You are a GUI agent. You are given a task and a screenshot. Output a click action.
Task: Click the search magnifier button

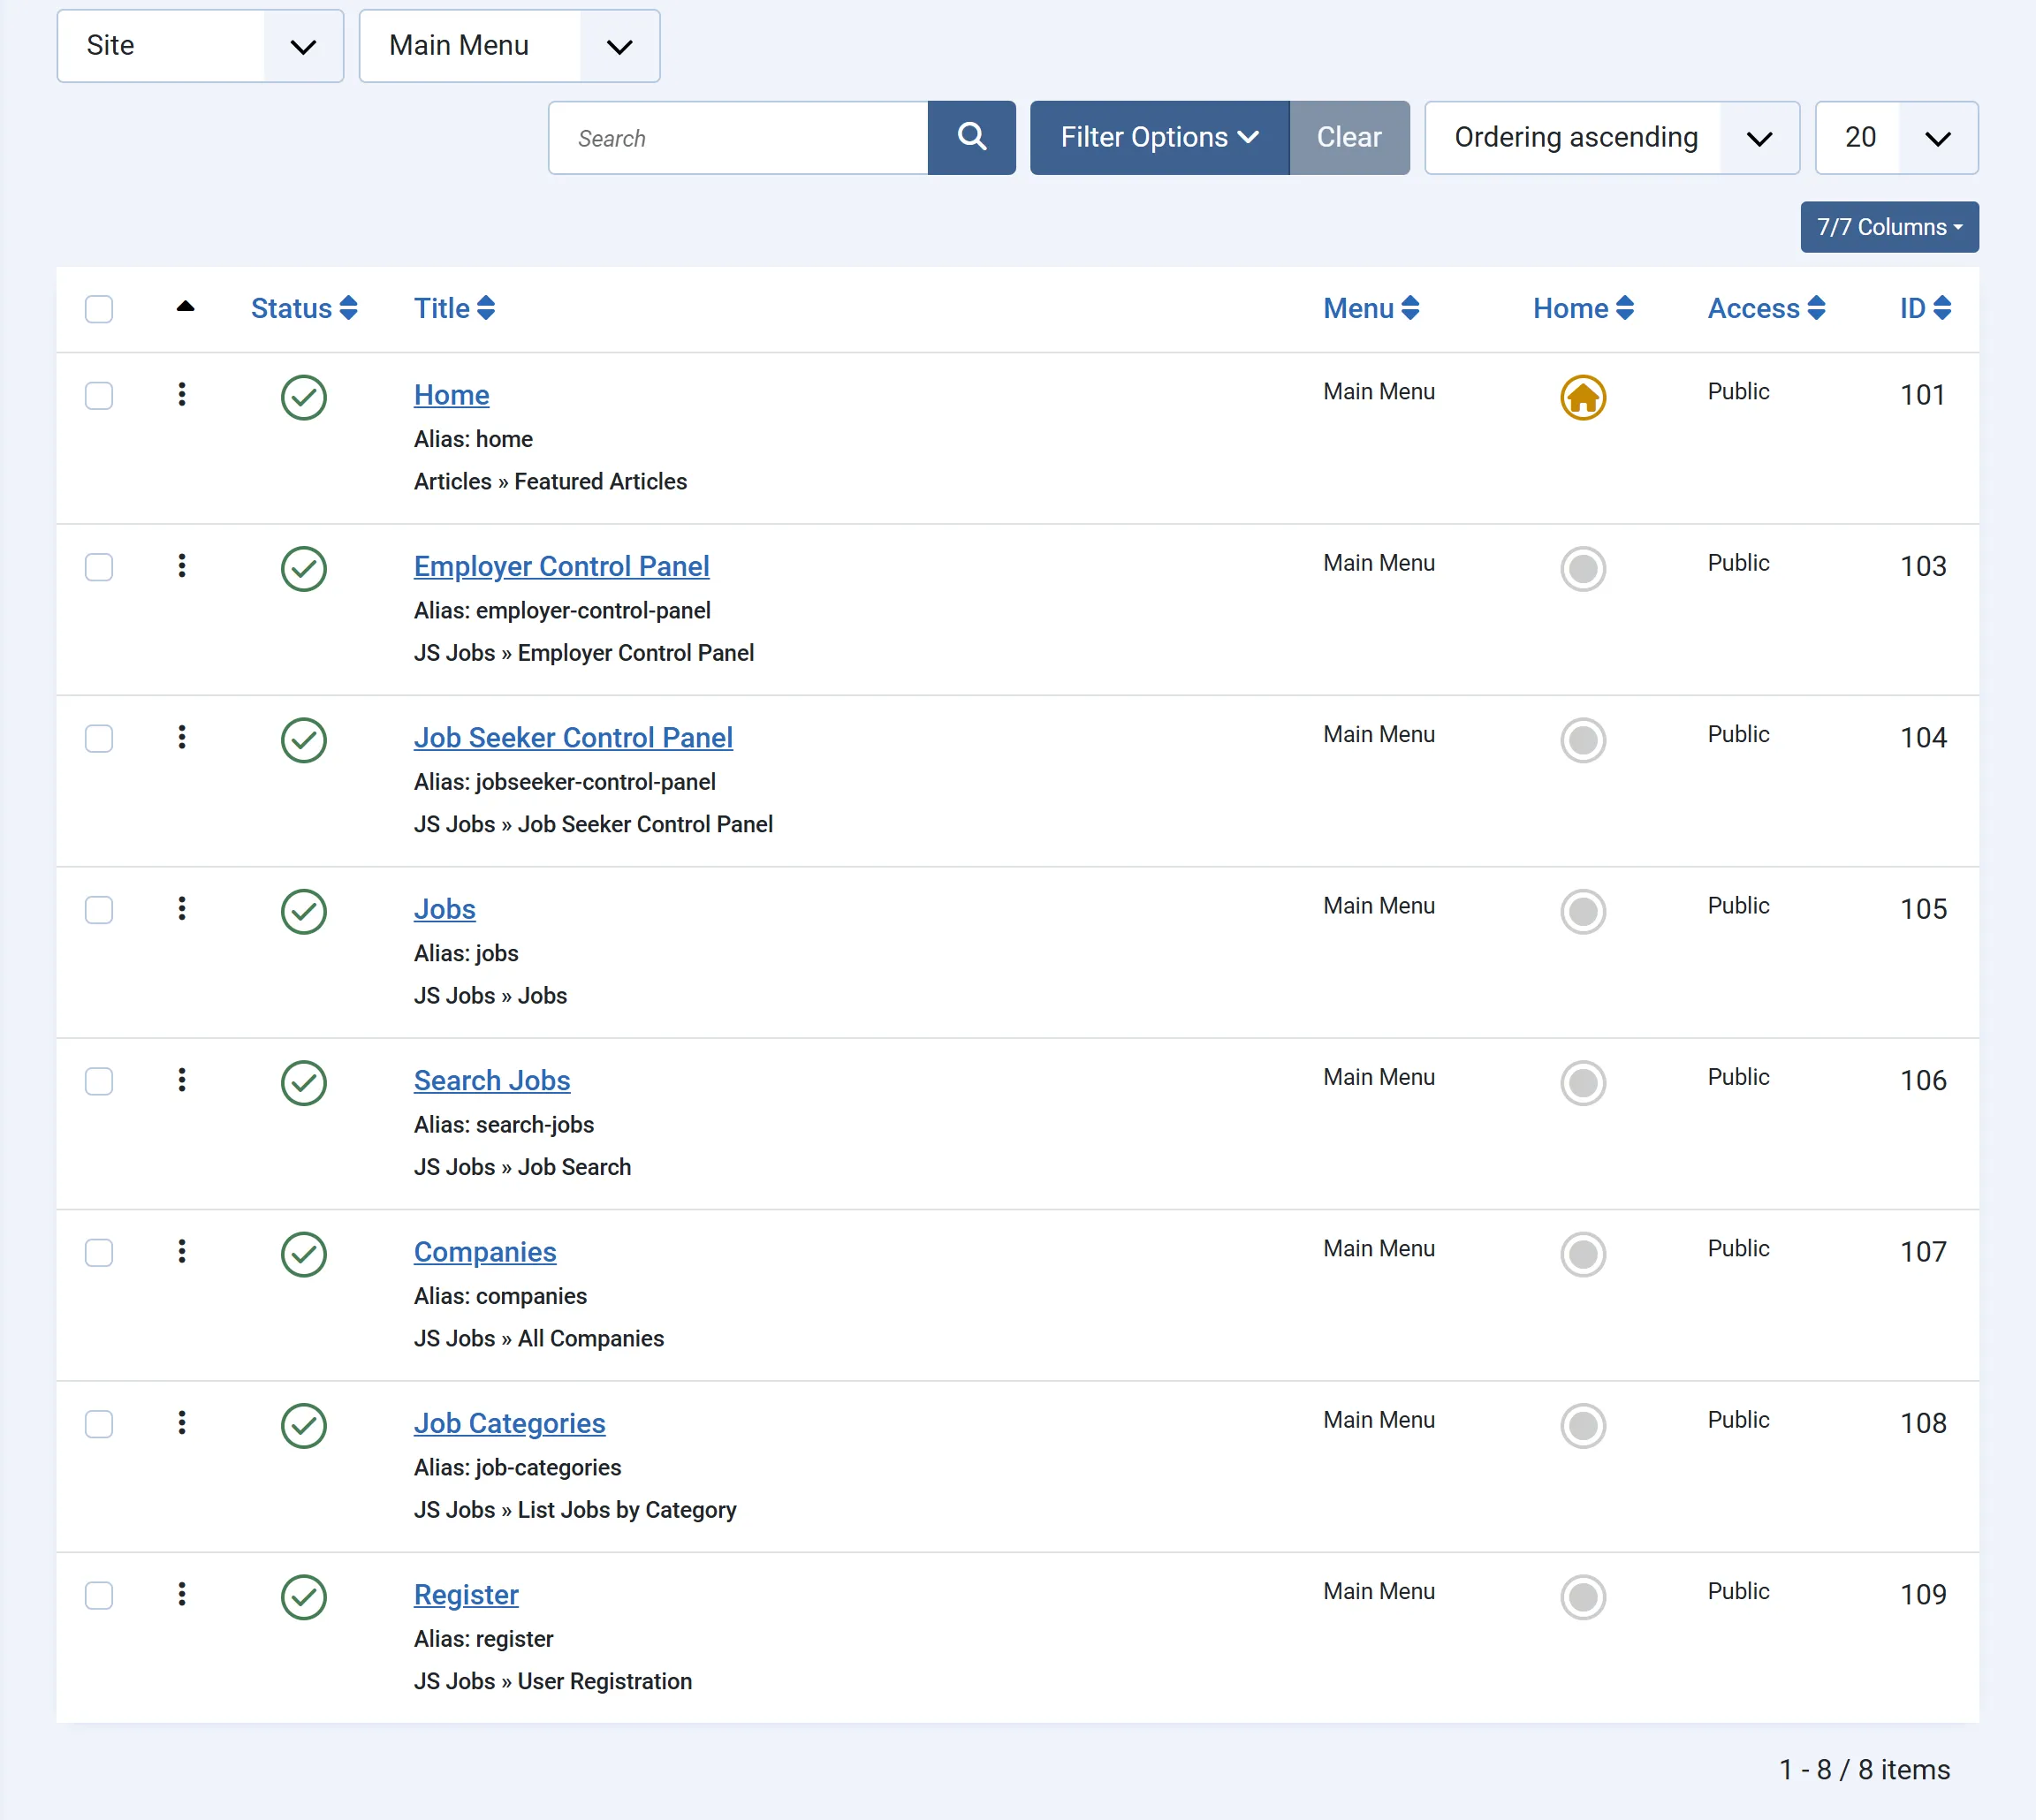(x=971, y=137)
